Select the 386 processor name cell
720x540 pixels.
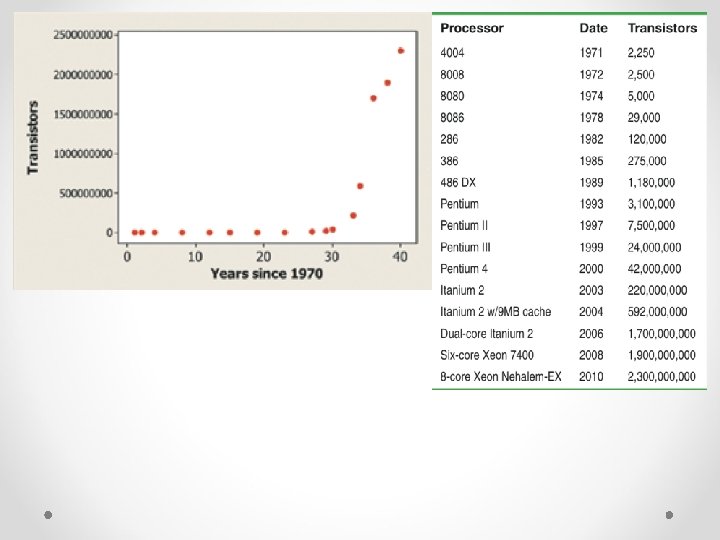tap(449, 161)
